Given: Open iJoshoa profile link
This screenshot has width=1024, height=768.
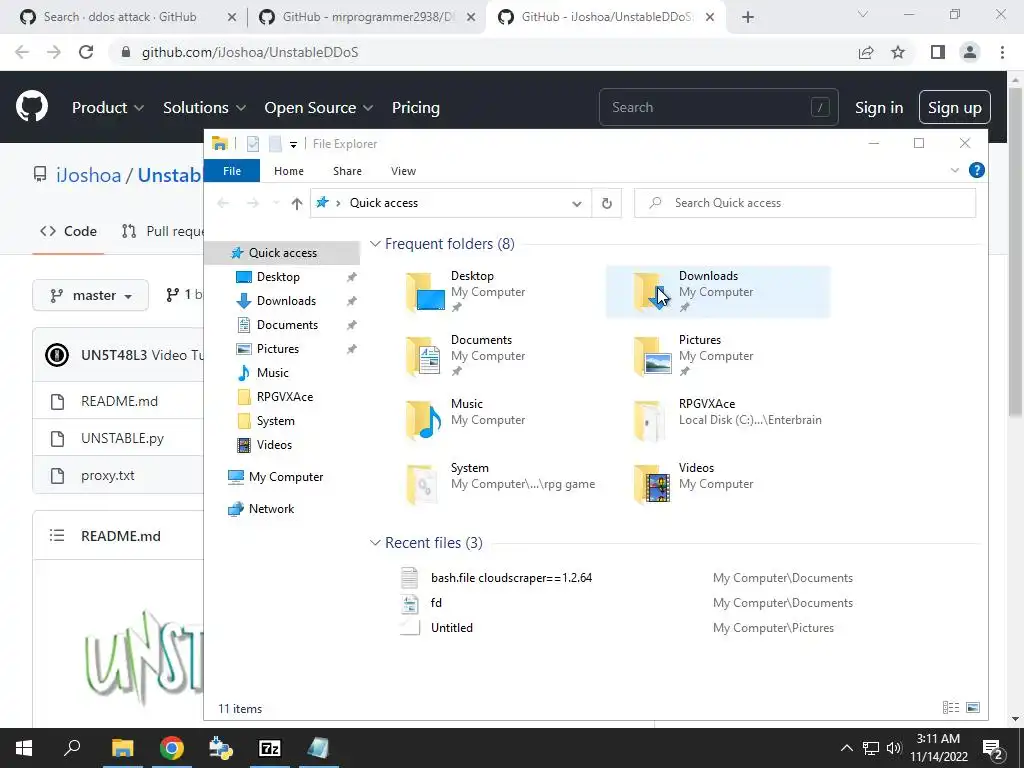Looking at the screenshot, I should tap(88, 175).
